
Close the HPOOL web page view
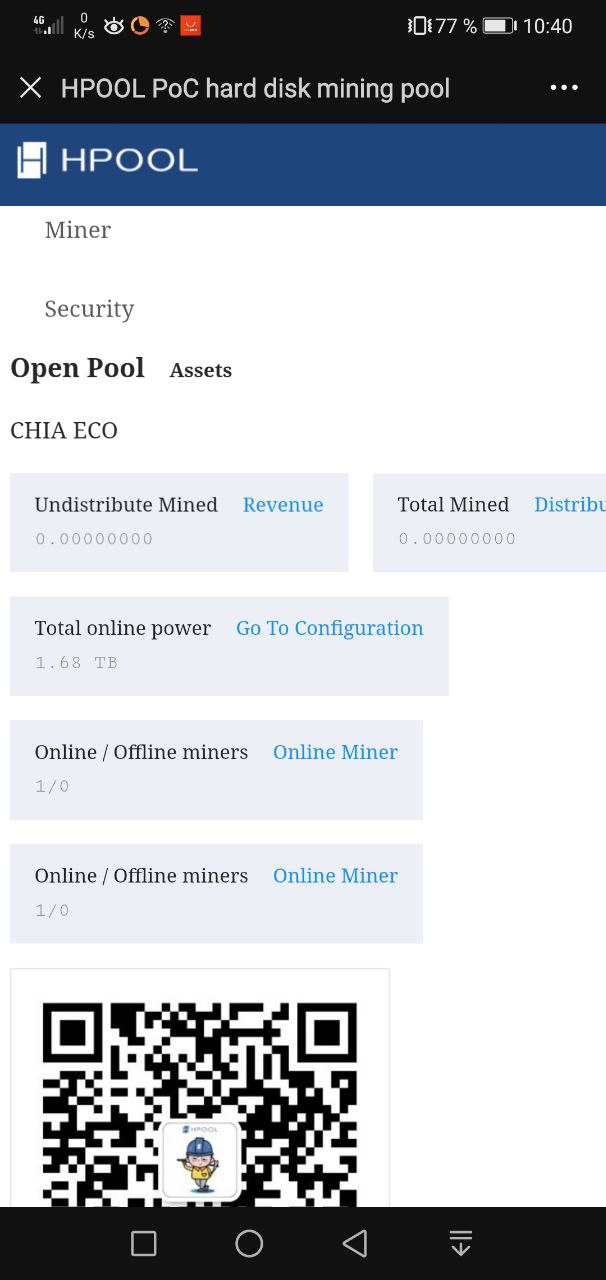click(x=30, y=88)
